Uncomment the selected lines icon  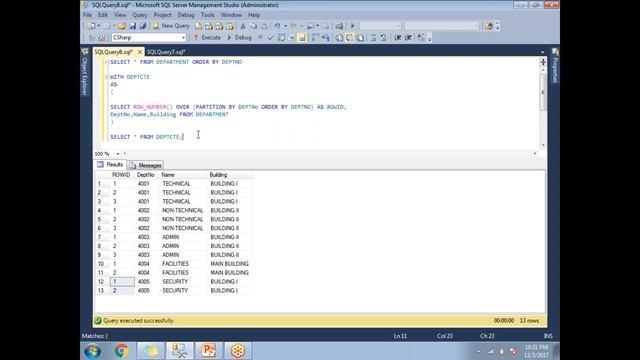384,38
